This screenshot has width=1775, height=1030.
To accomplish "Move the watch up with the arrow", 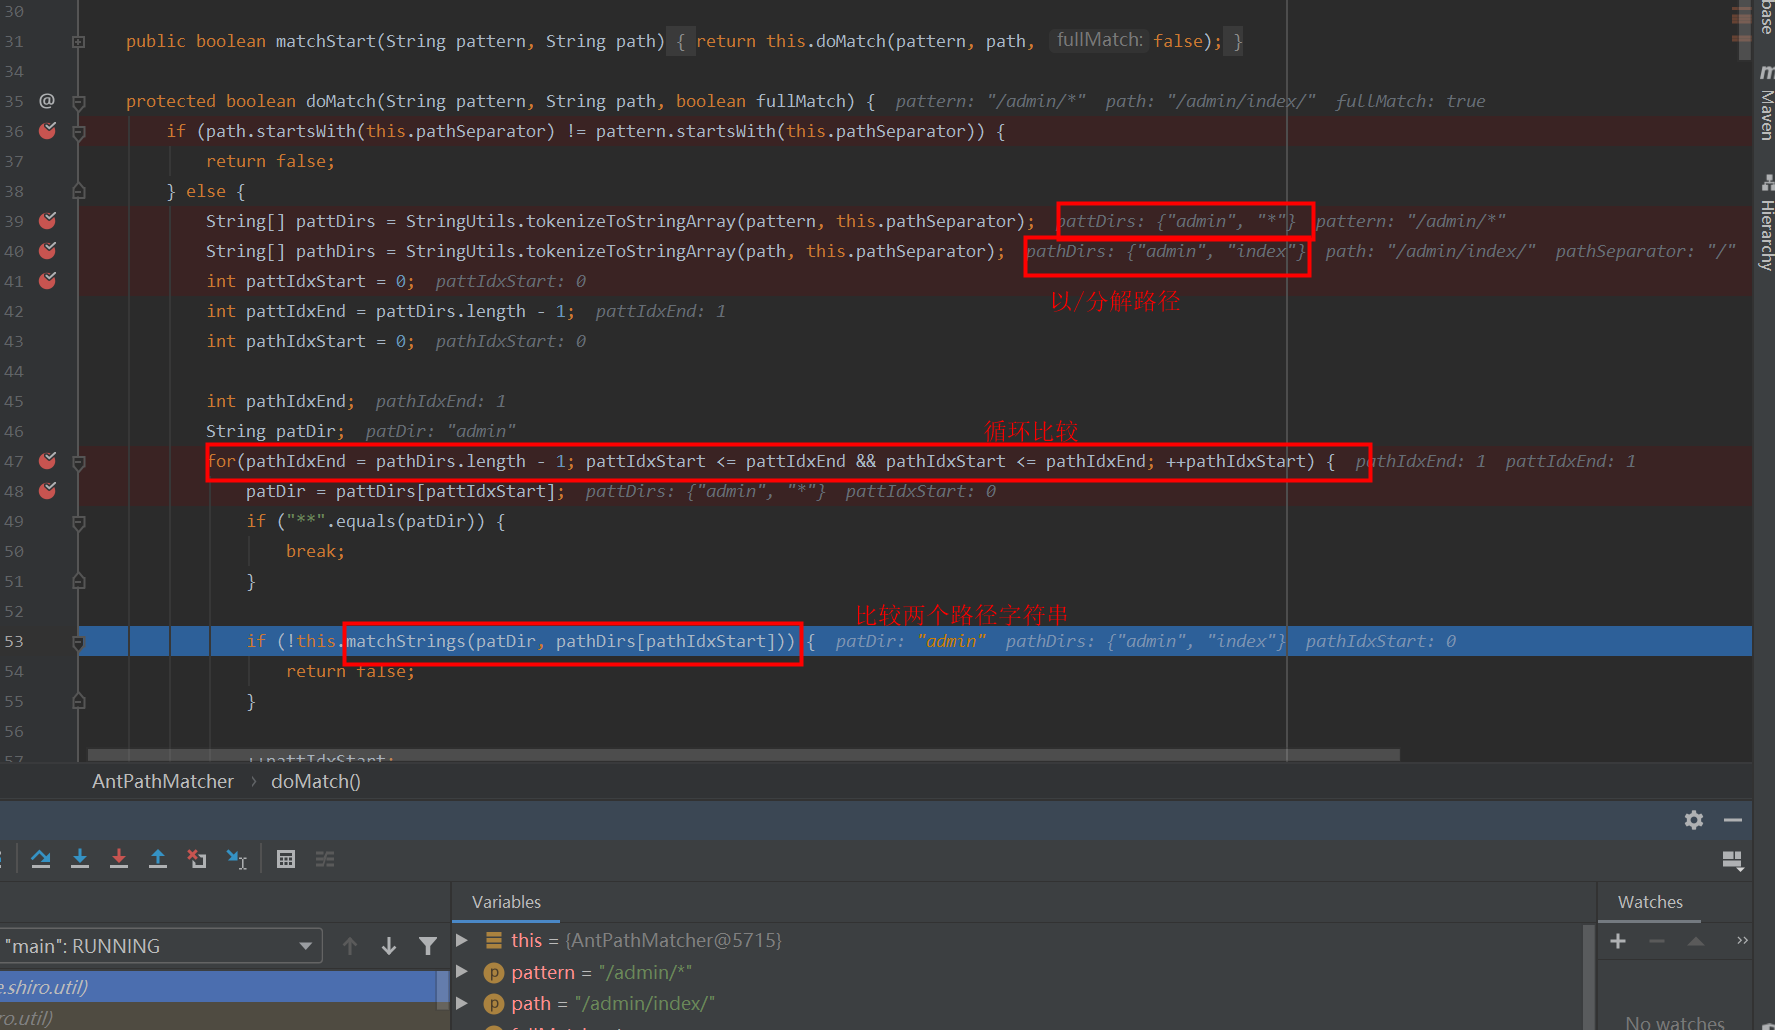I will (x=1696, y=941).
